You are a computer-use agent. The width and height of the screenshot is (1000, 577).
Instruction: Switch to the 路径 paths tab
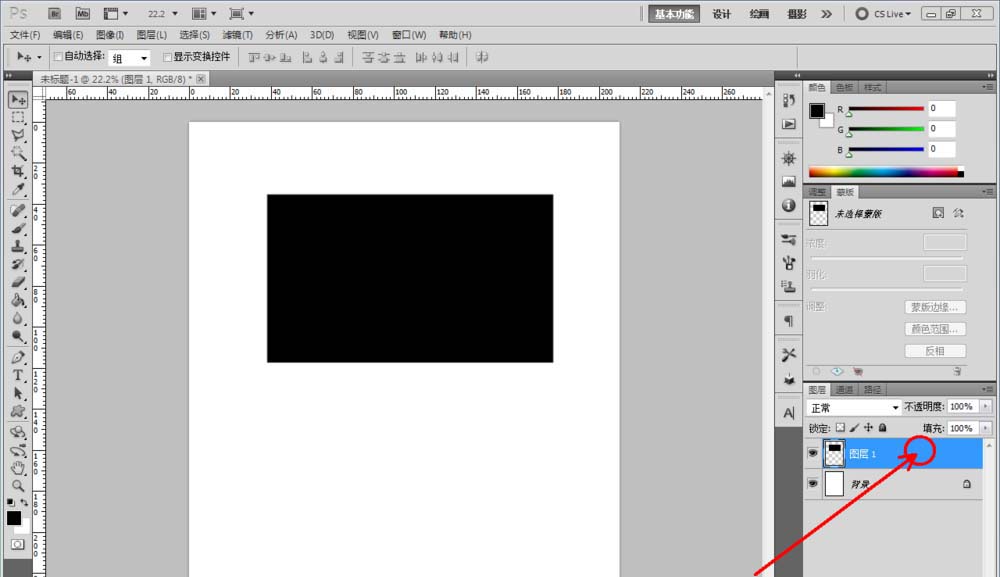872,390
